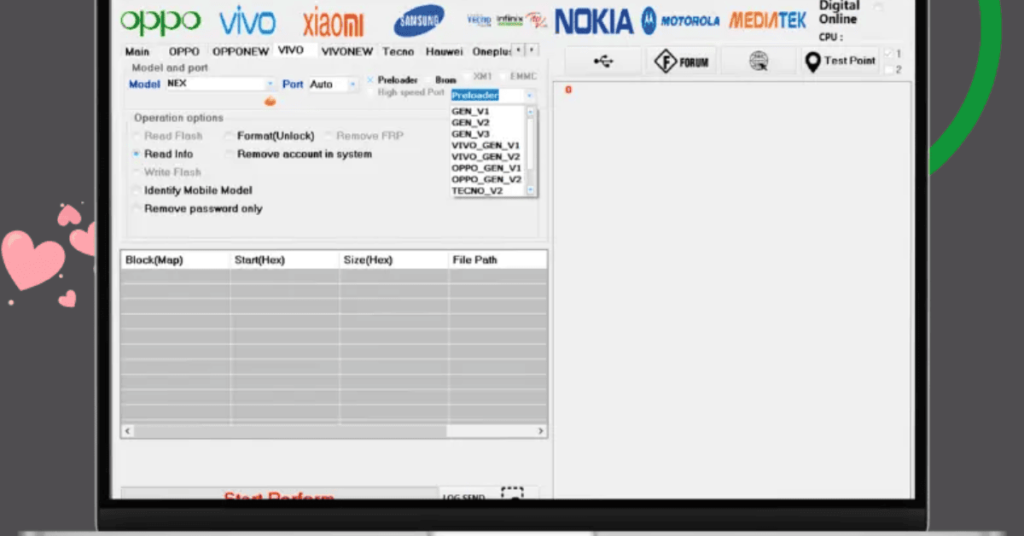
Task: Open the Test Point location button
Action: 840,61
